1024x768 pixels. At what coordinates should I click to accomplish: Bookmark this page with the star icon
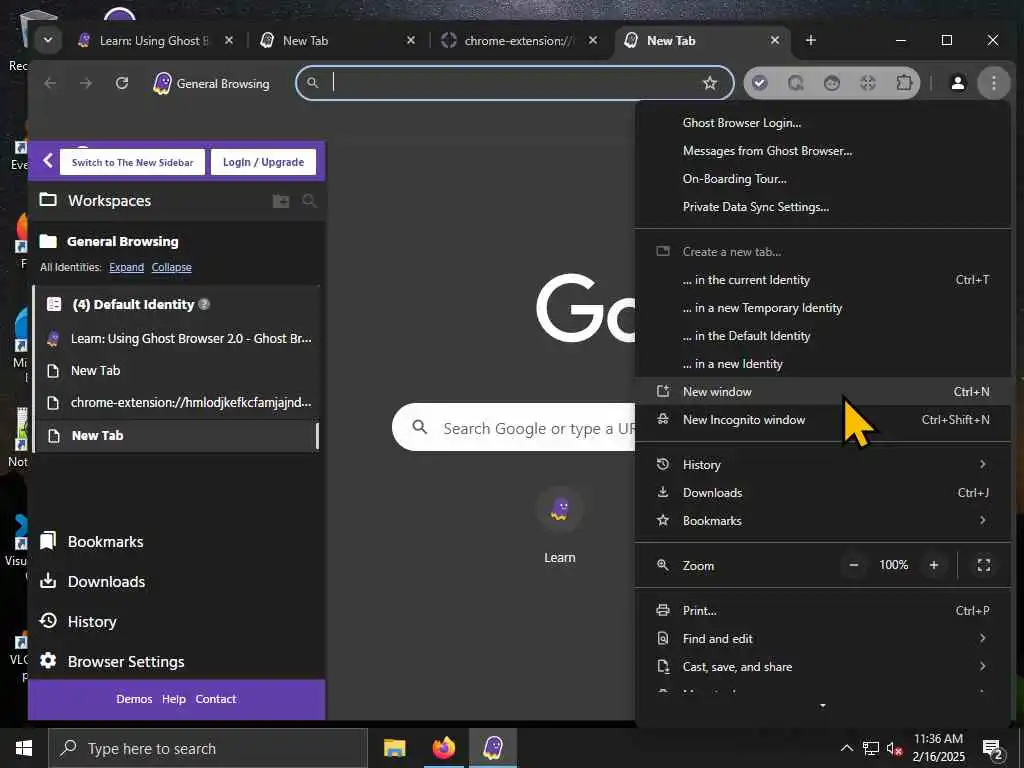710,83
